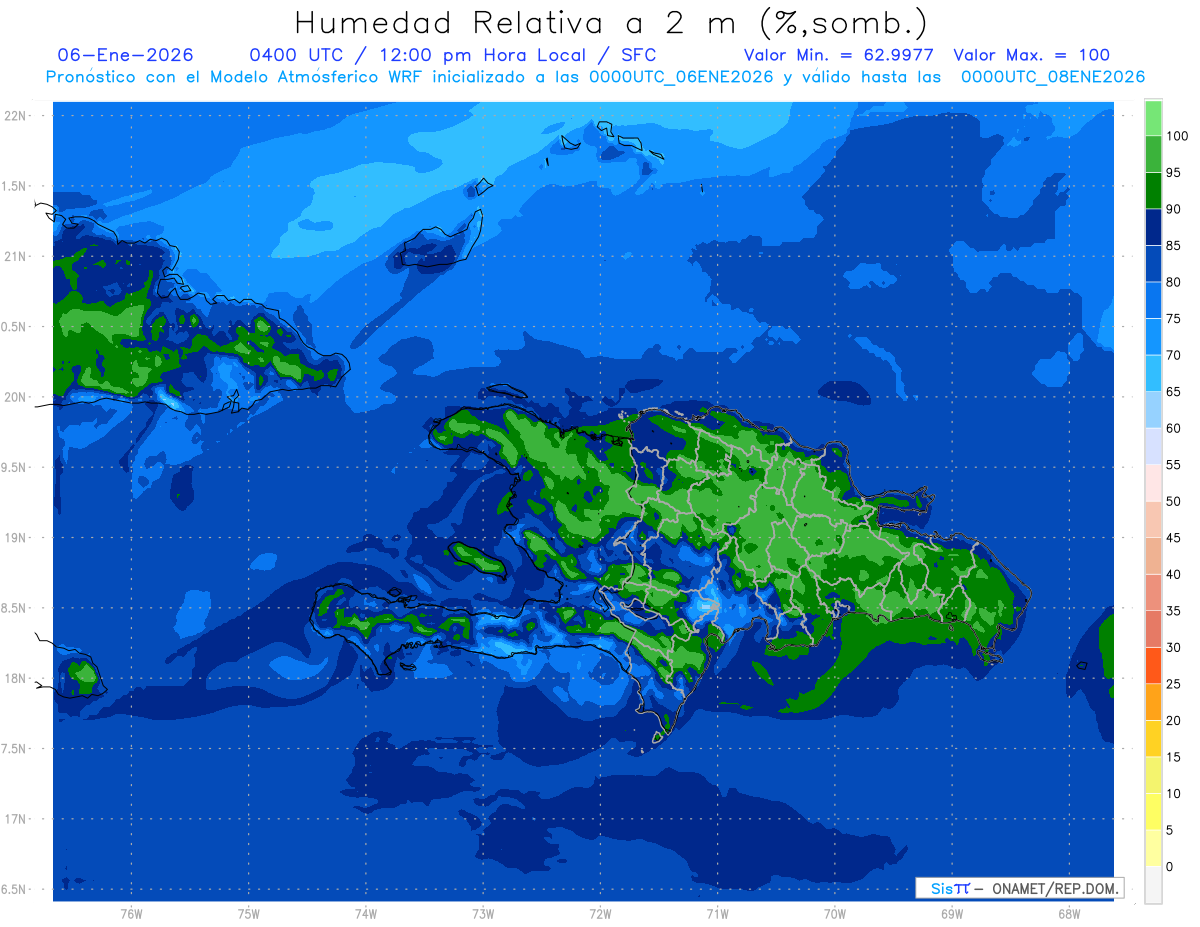
Task: Pick legend swatch between 95 and 100
Action: tap(1153, 154)
